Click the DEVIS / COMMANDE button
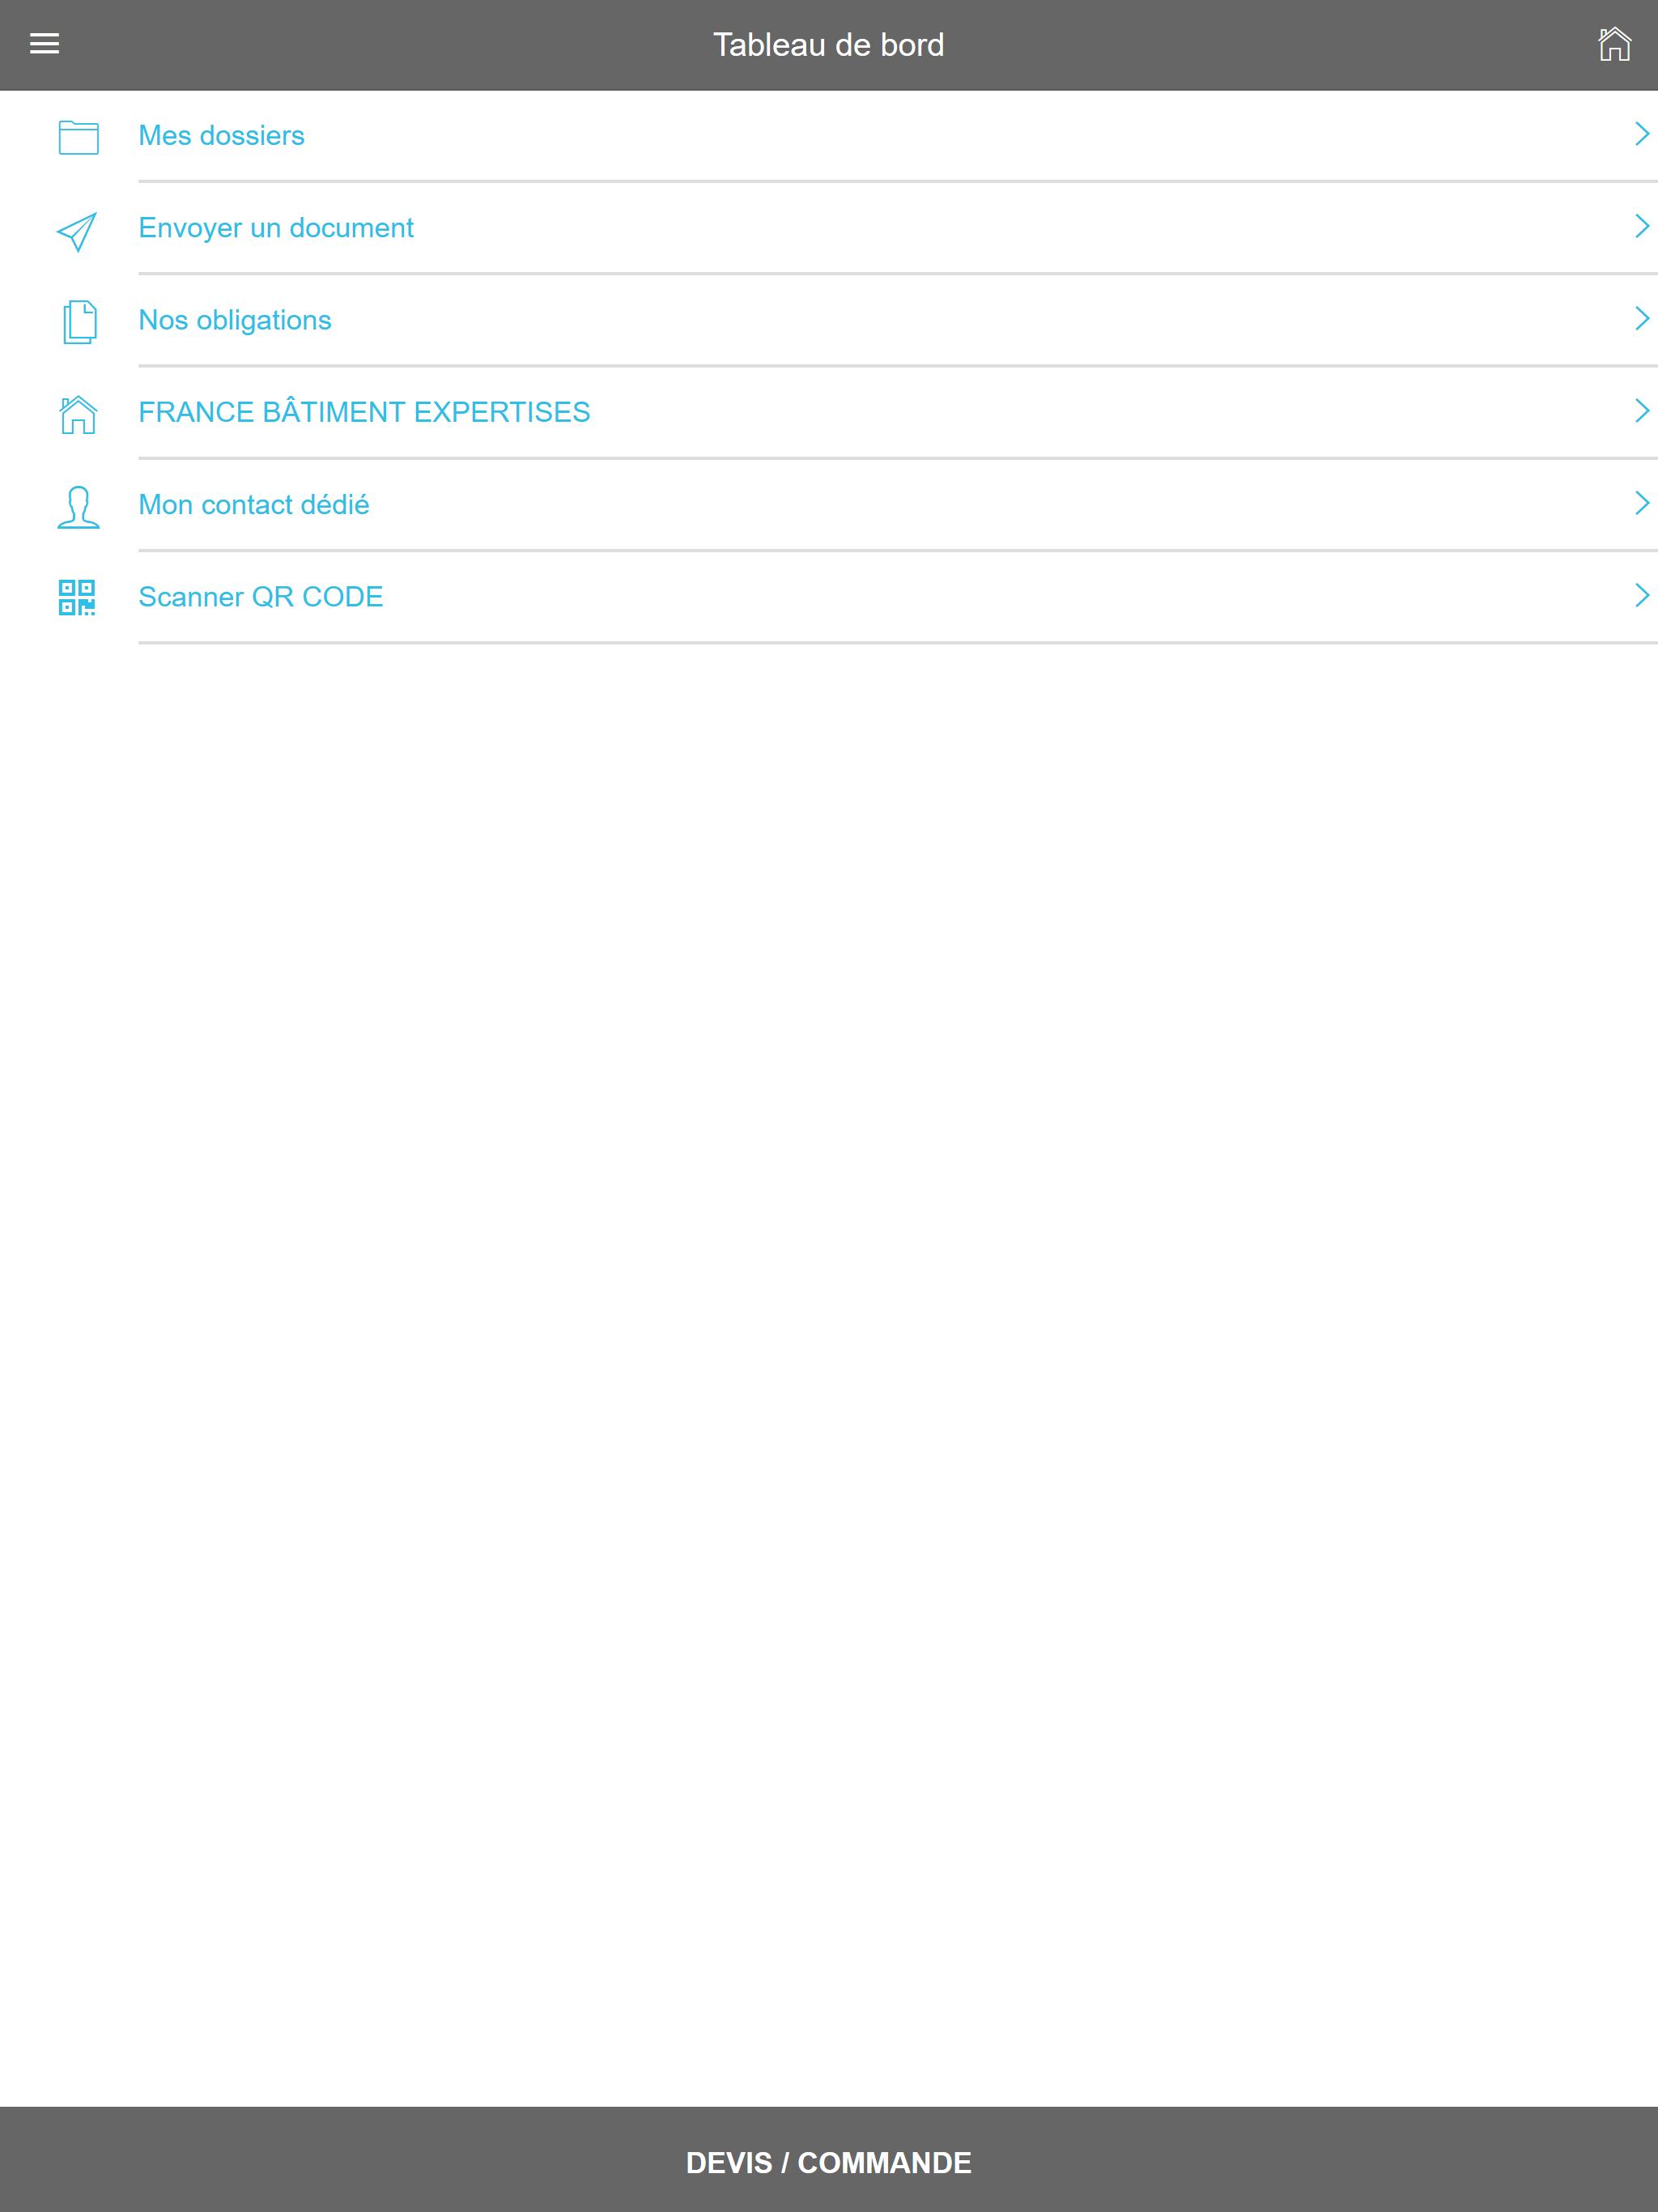The image size is (1658, 2212). [829, 2161]
